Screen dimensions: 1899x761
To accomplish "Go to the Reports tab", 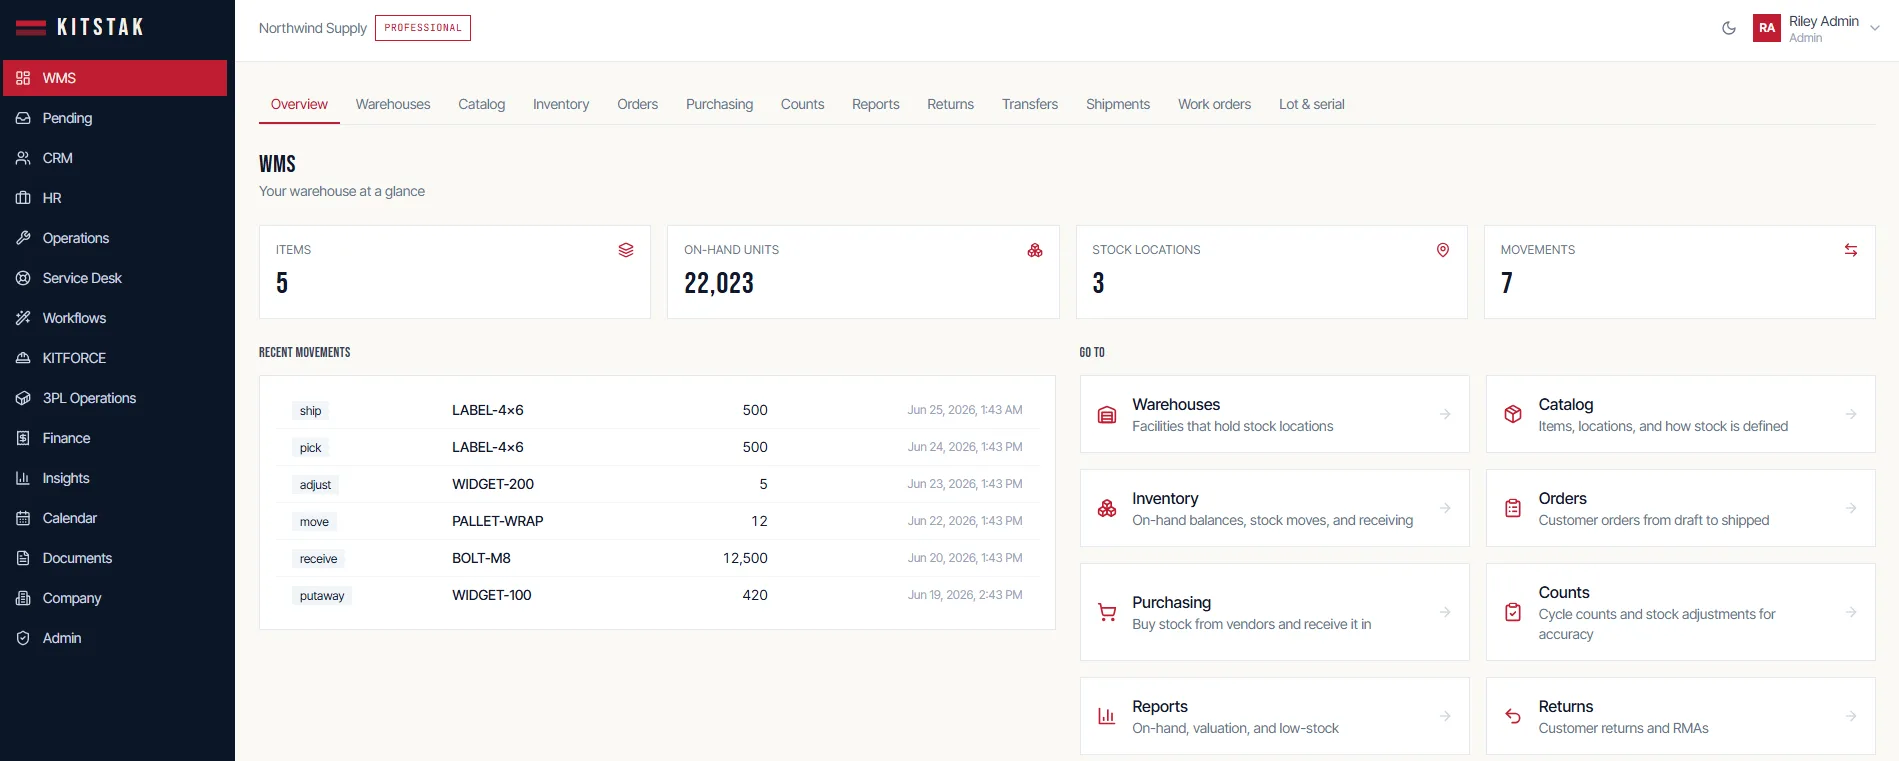I will tap(876, 104).
